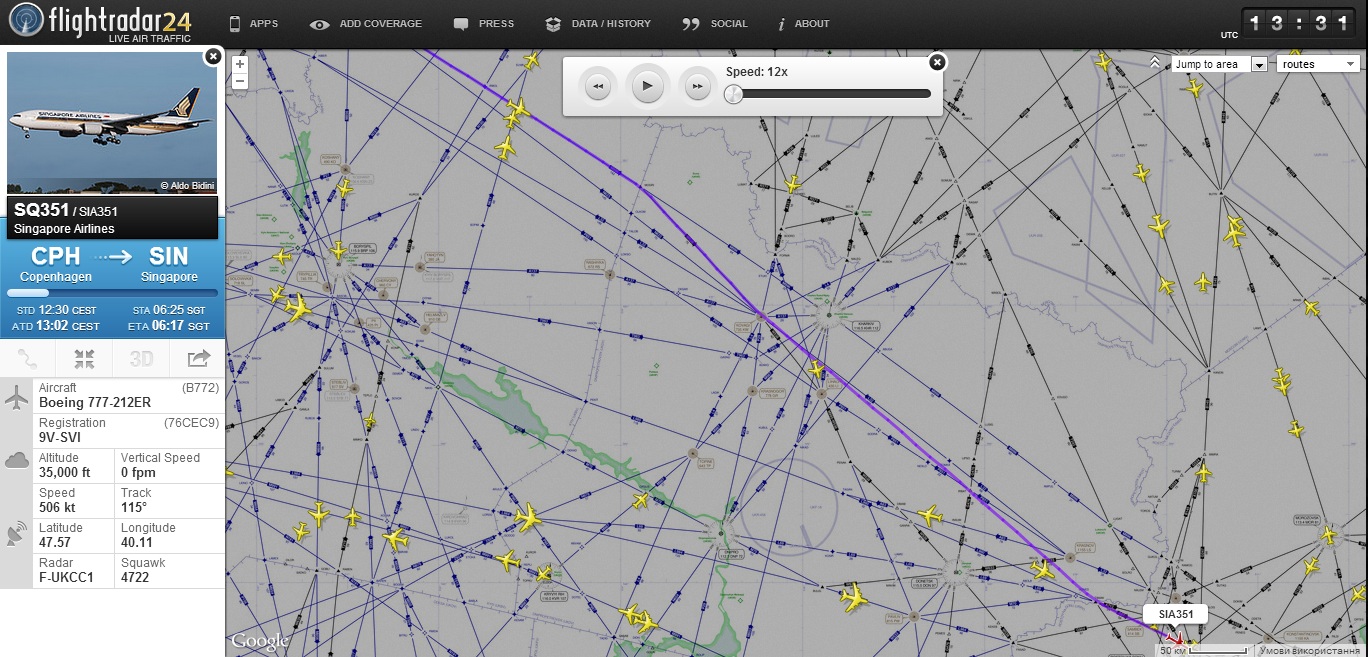The width and height of the screenshot is (1368, 657).
Task: Open the Add Coverage menu
Action: point(366,23)
